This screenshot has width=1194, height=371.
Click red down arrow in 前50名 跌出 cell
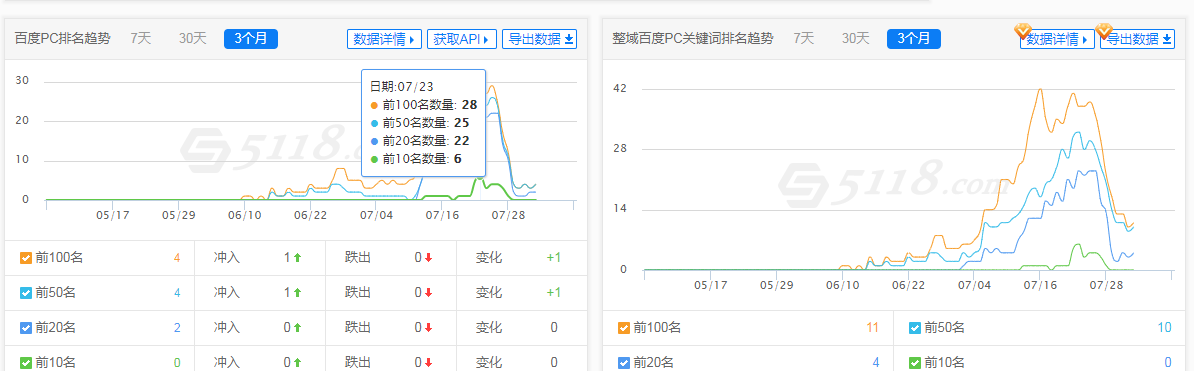(429, 293)
